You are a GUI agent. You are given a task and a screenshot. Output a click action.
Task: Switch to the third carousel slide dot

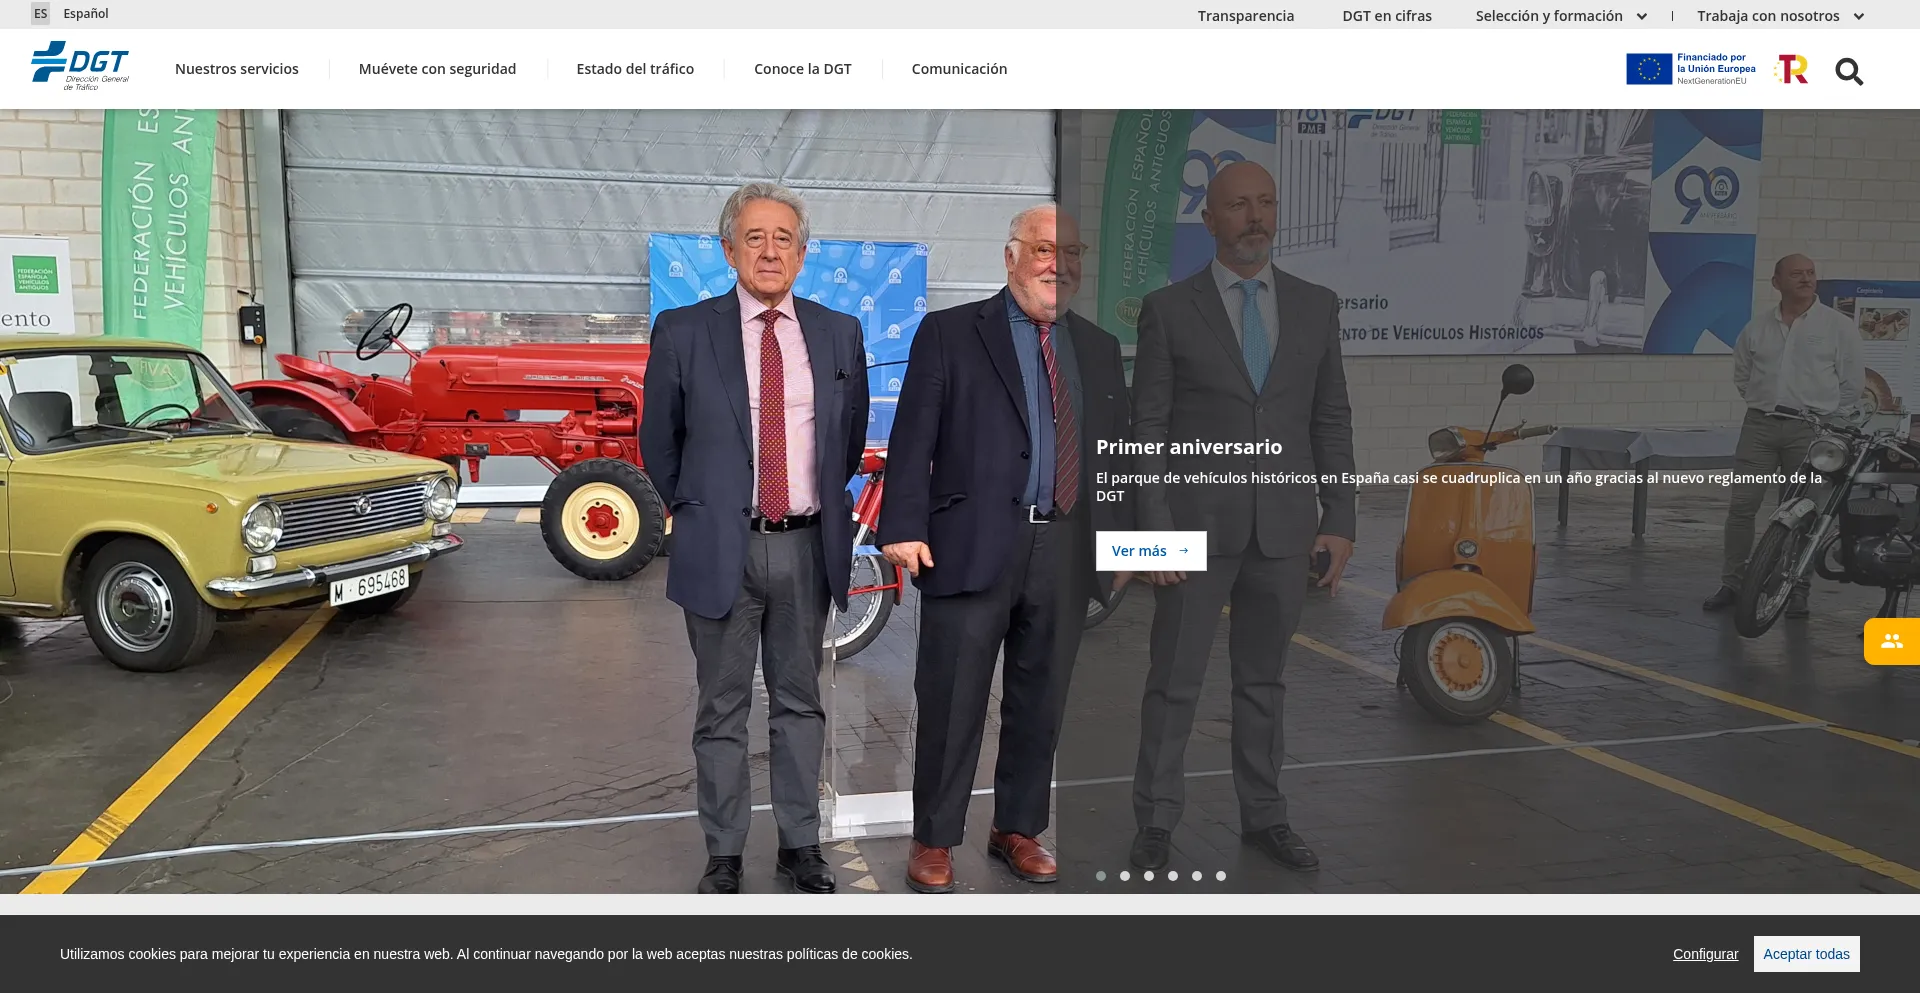[x=1149, y=876]
